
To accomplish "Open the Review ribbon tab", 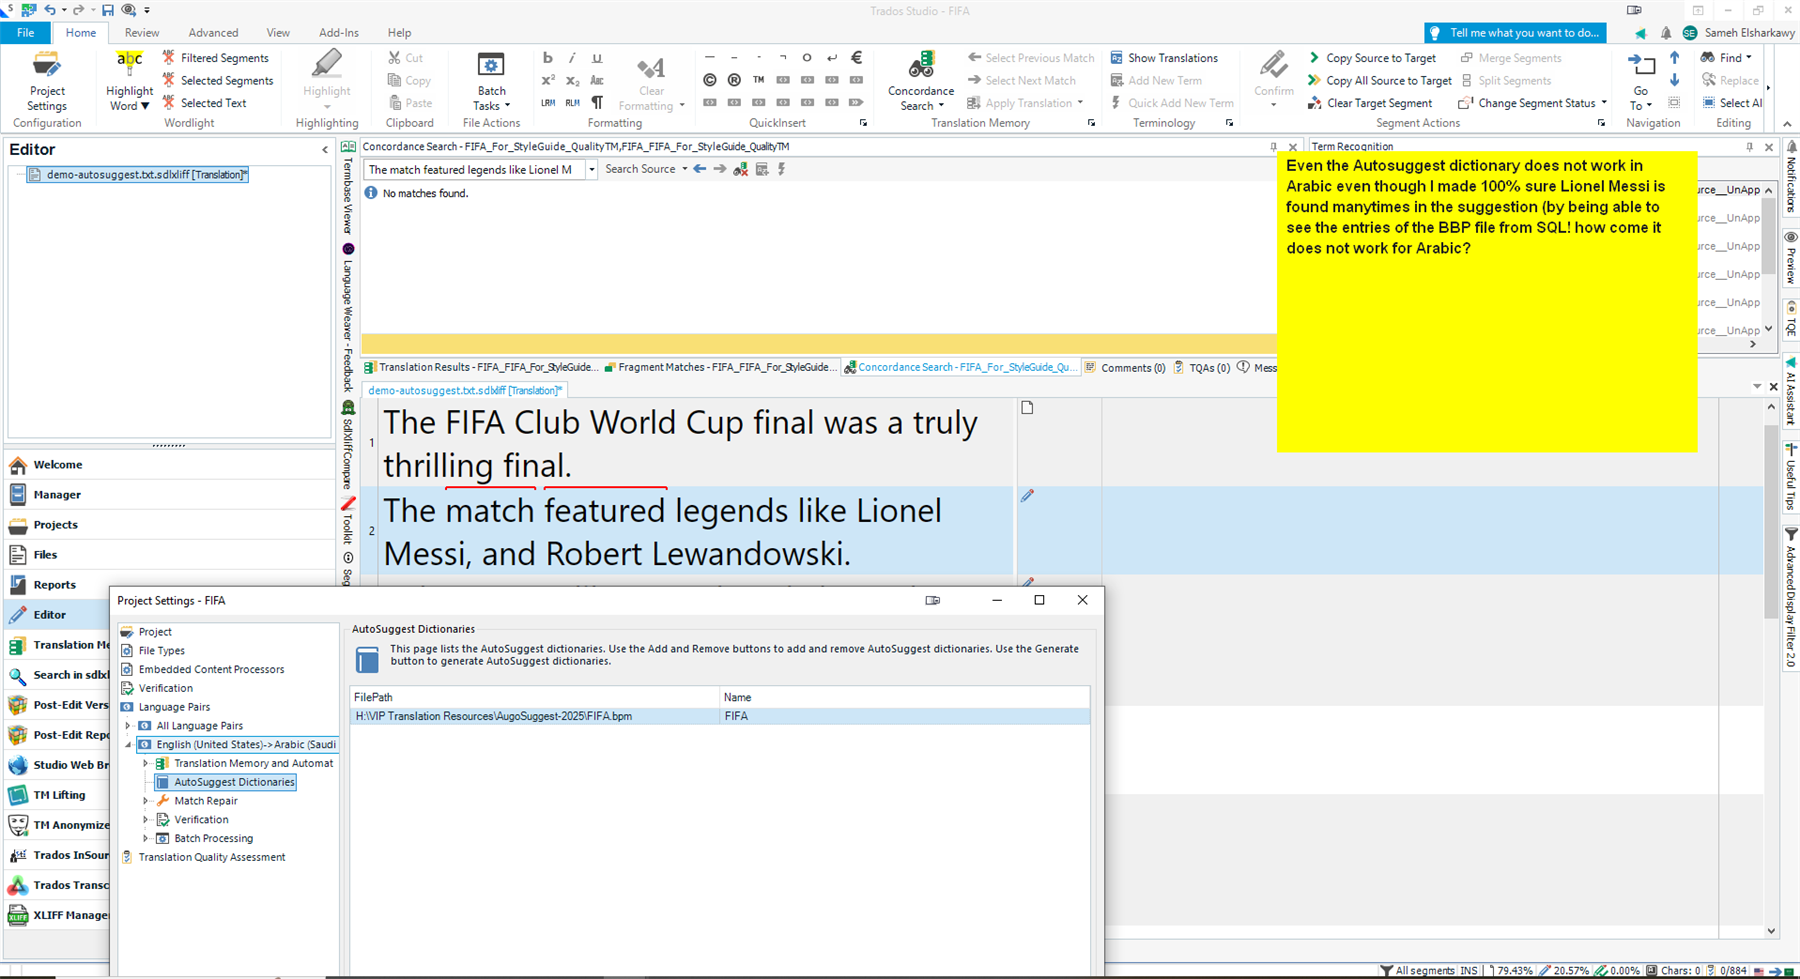I will (x=141, y=33).
